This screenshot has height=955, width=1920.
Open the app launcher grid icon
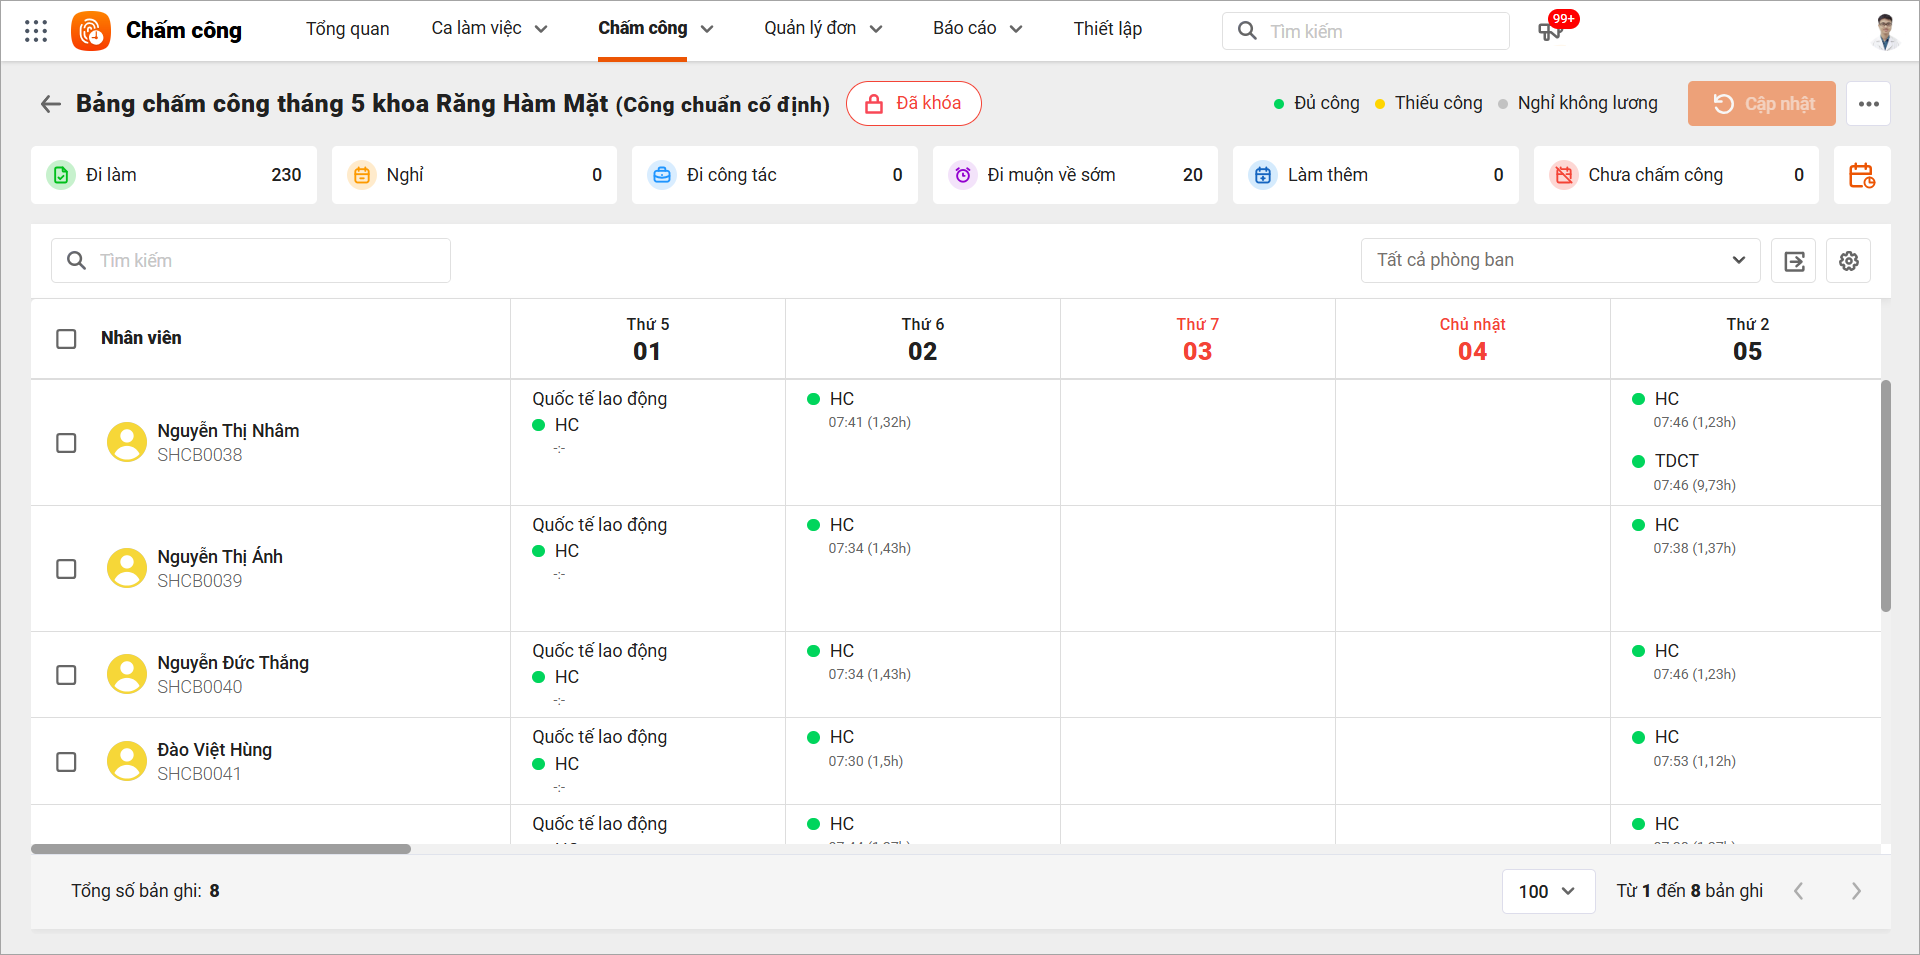click(36, 31)
